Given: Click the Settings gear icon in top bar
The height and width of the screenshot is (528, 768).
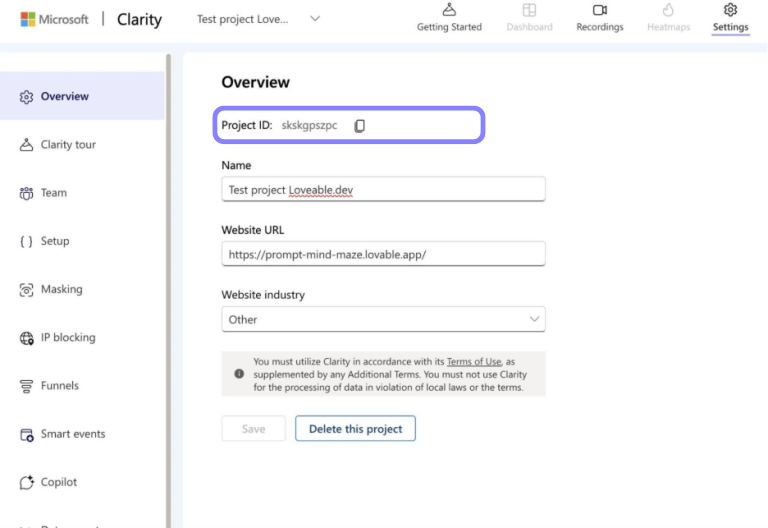Looking at the screenshot, I should 730,10.
